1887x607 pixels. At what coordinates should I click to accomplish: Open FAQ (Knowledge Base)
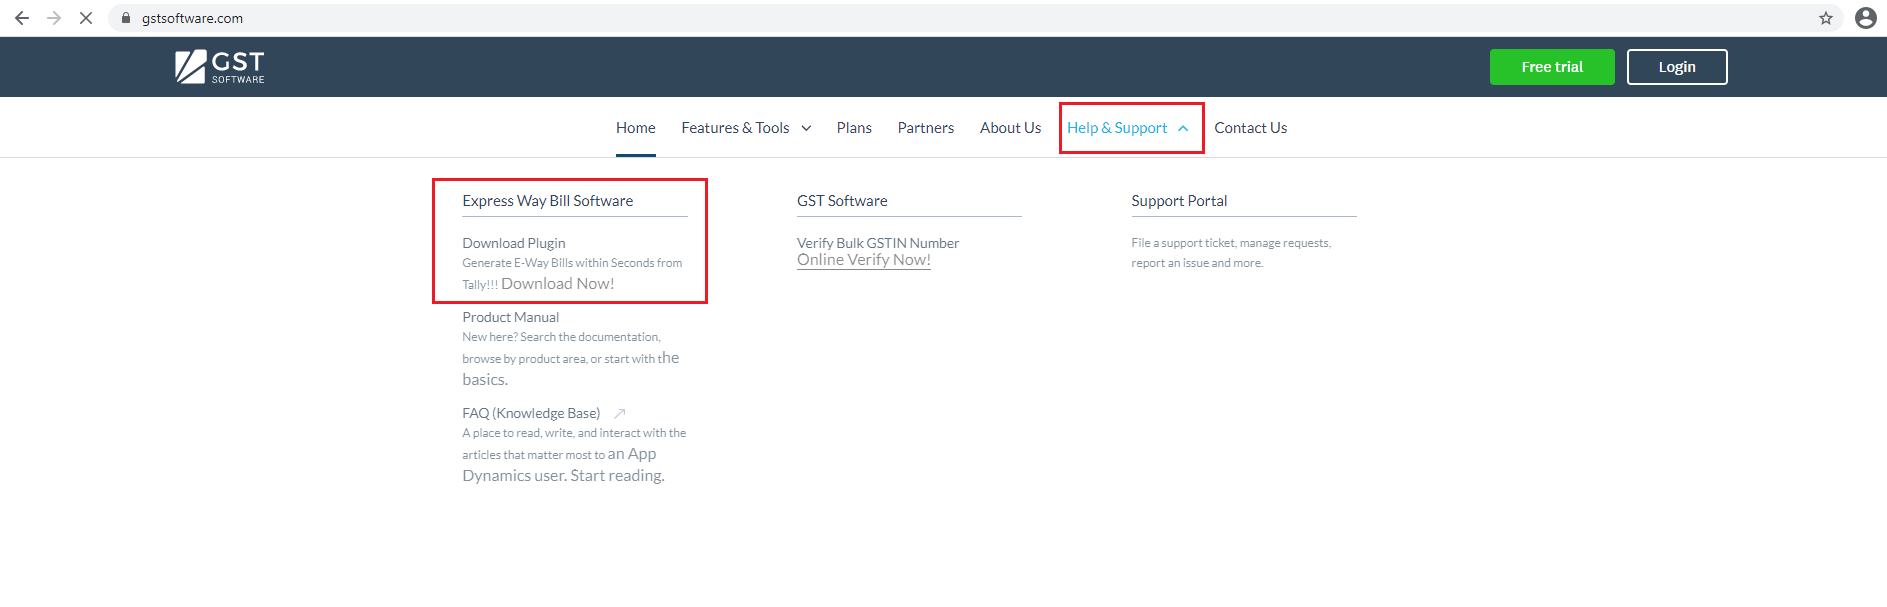pyautogui.click(x=531, y=413)
